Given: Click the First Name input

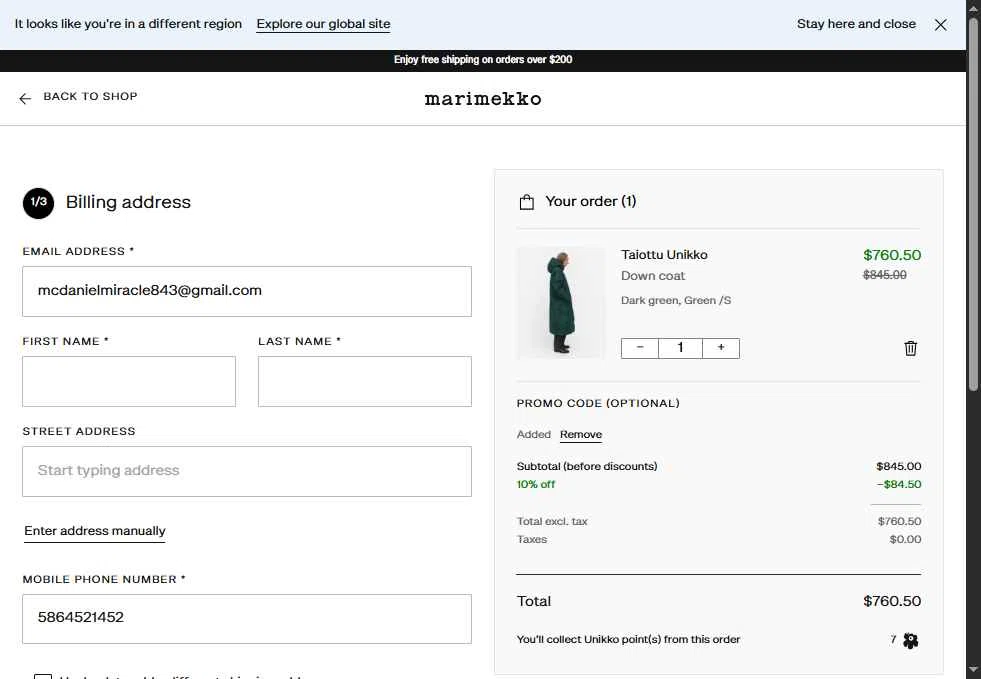Looking at the screenshot, I should pos(129,381).
